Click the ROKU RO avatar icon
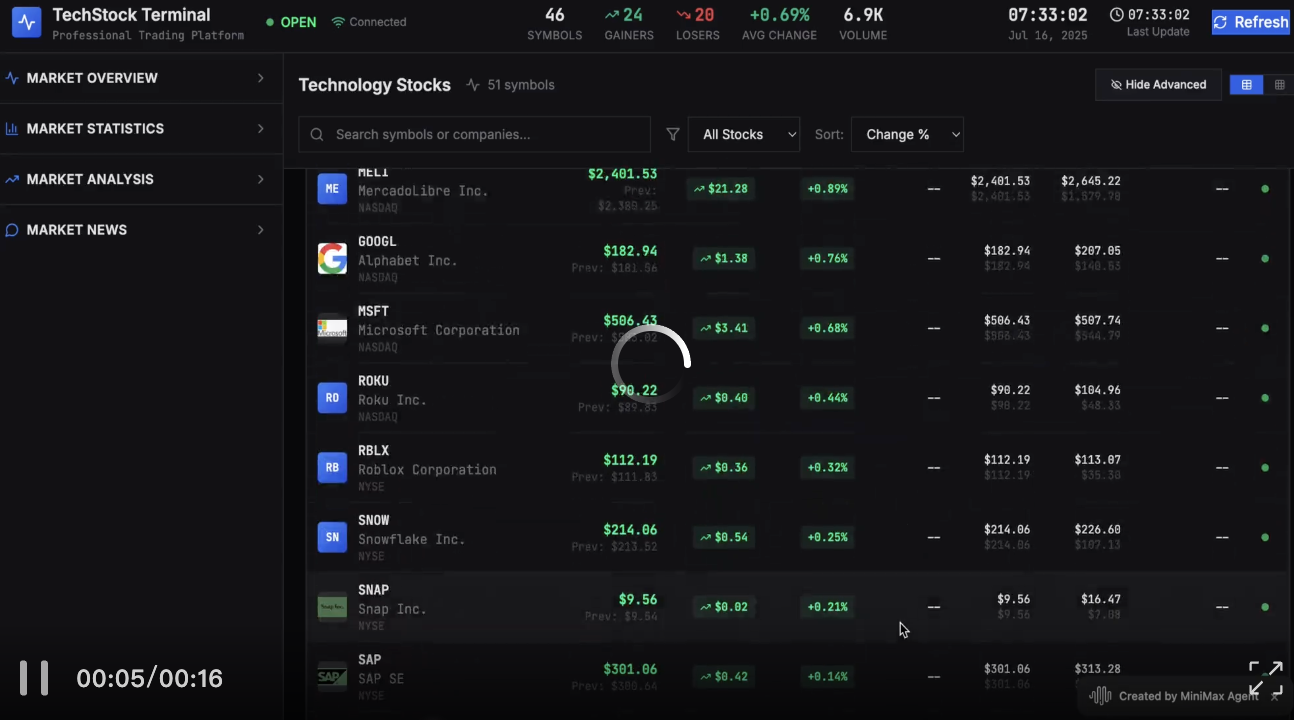The height and width of the screenshot is (720, 1294). 332,397
